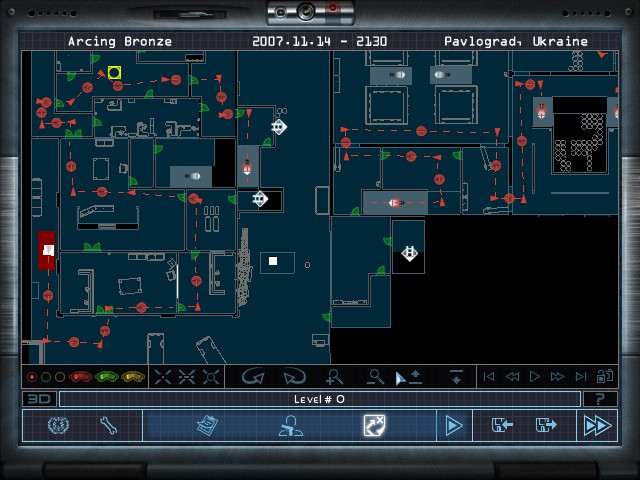640x480 pixels.
Task: Click the zoom out magnifier icon
Action: coord(376,377)
